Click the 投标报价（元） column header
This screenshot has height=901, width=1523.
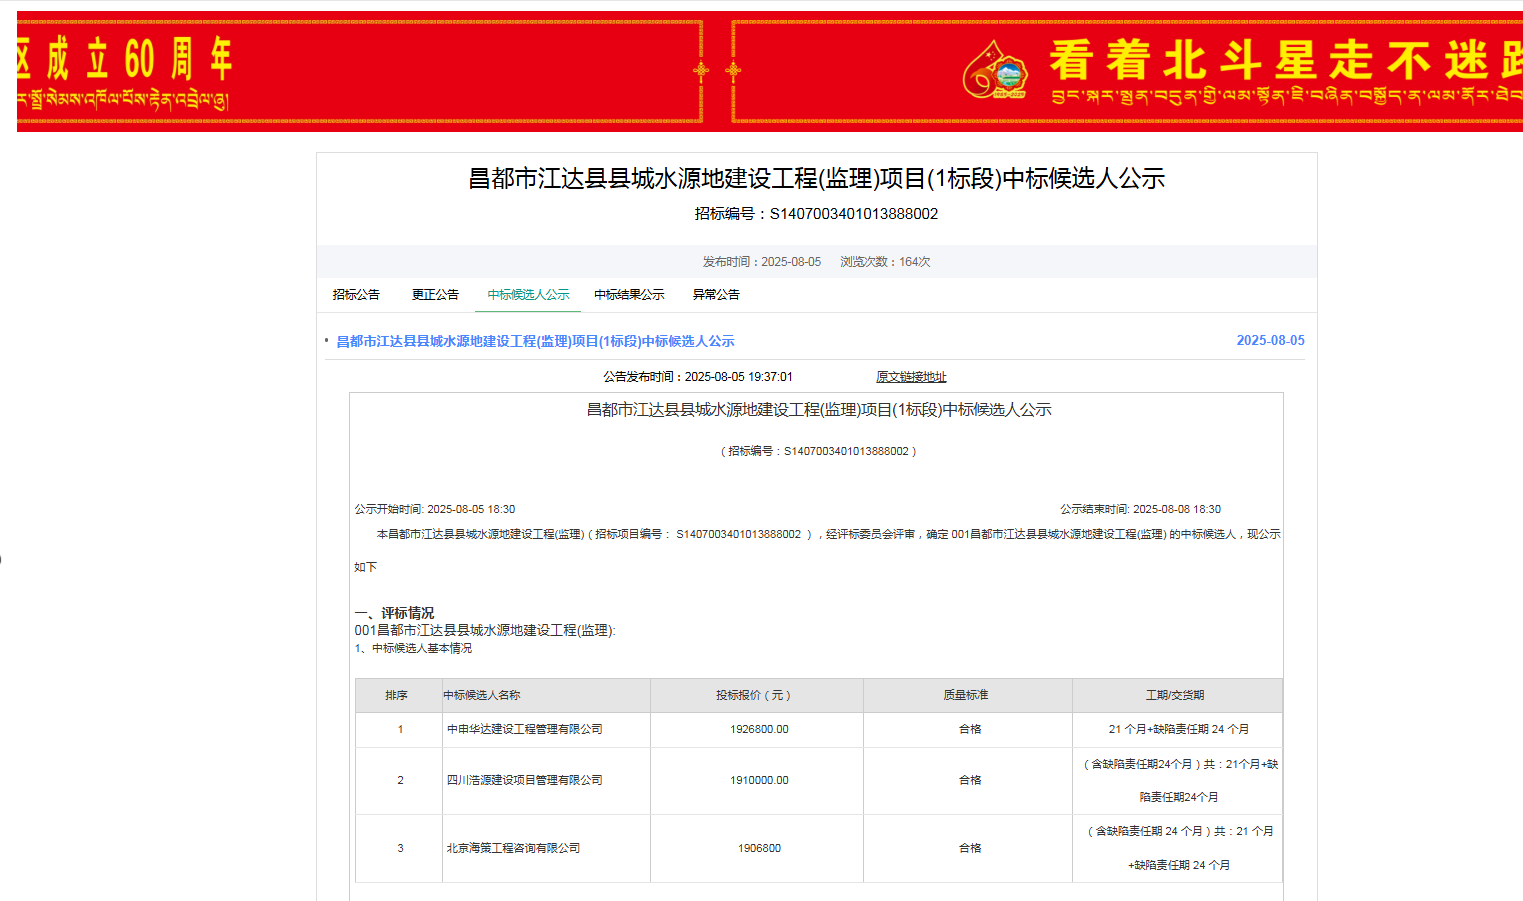[x=755, y=695]
